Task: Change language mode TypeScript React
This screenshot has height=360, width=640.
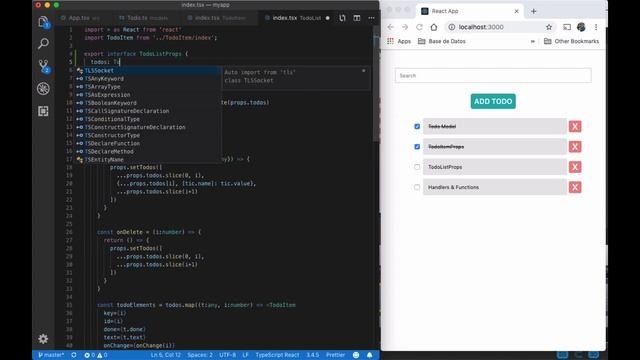Action: tap(277, 355)
